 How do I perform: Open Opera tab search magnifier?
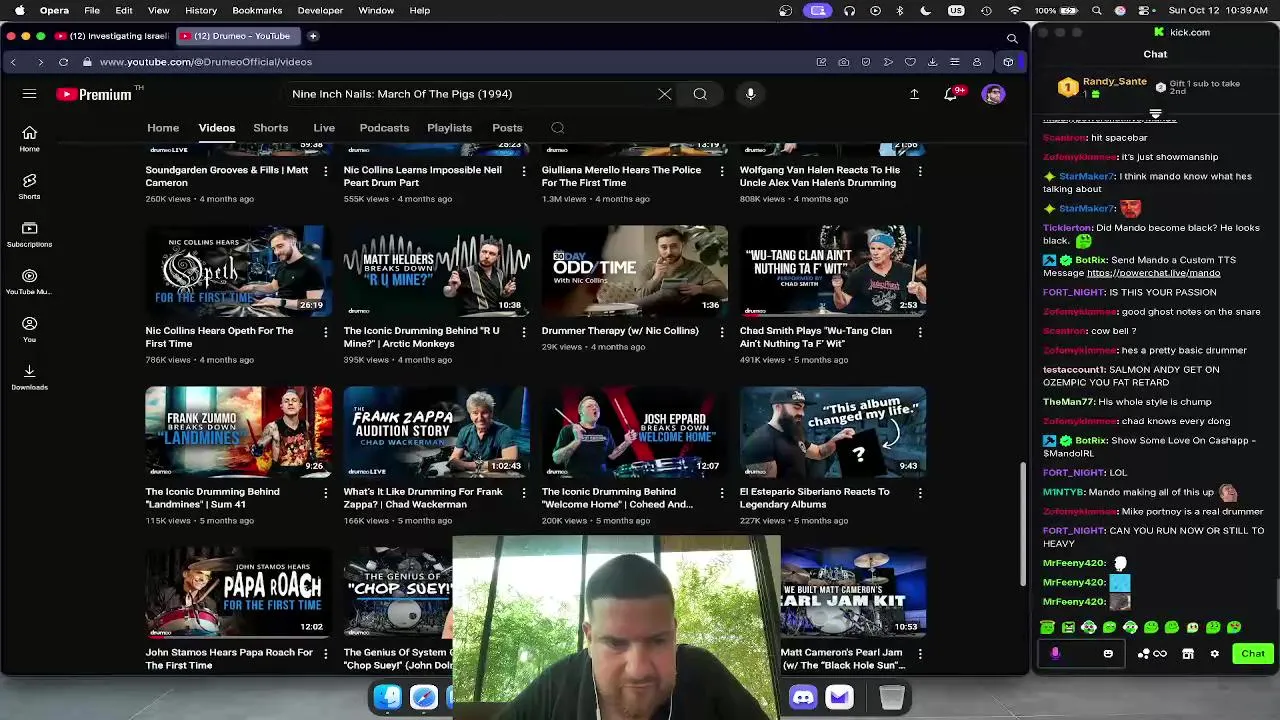[1012, 38]
